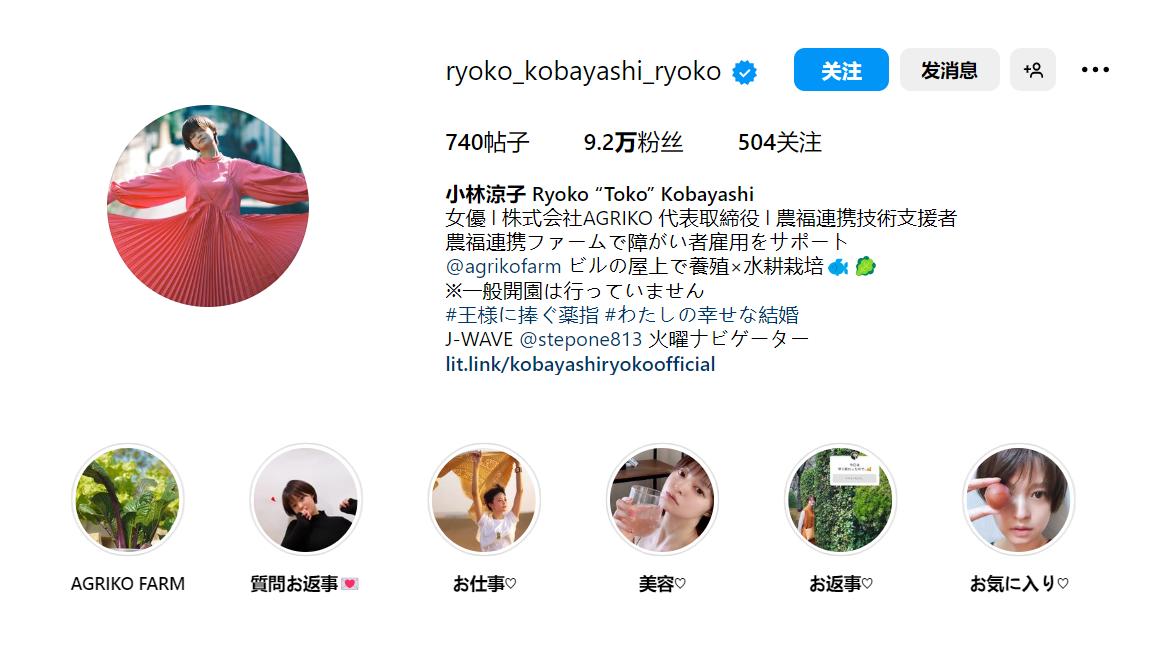Open the 9.2万粉丝 followers list
This screenshot has height=650, width=1156.
633,142
